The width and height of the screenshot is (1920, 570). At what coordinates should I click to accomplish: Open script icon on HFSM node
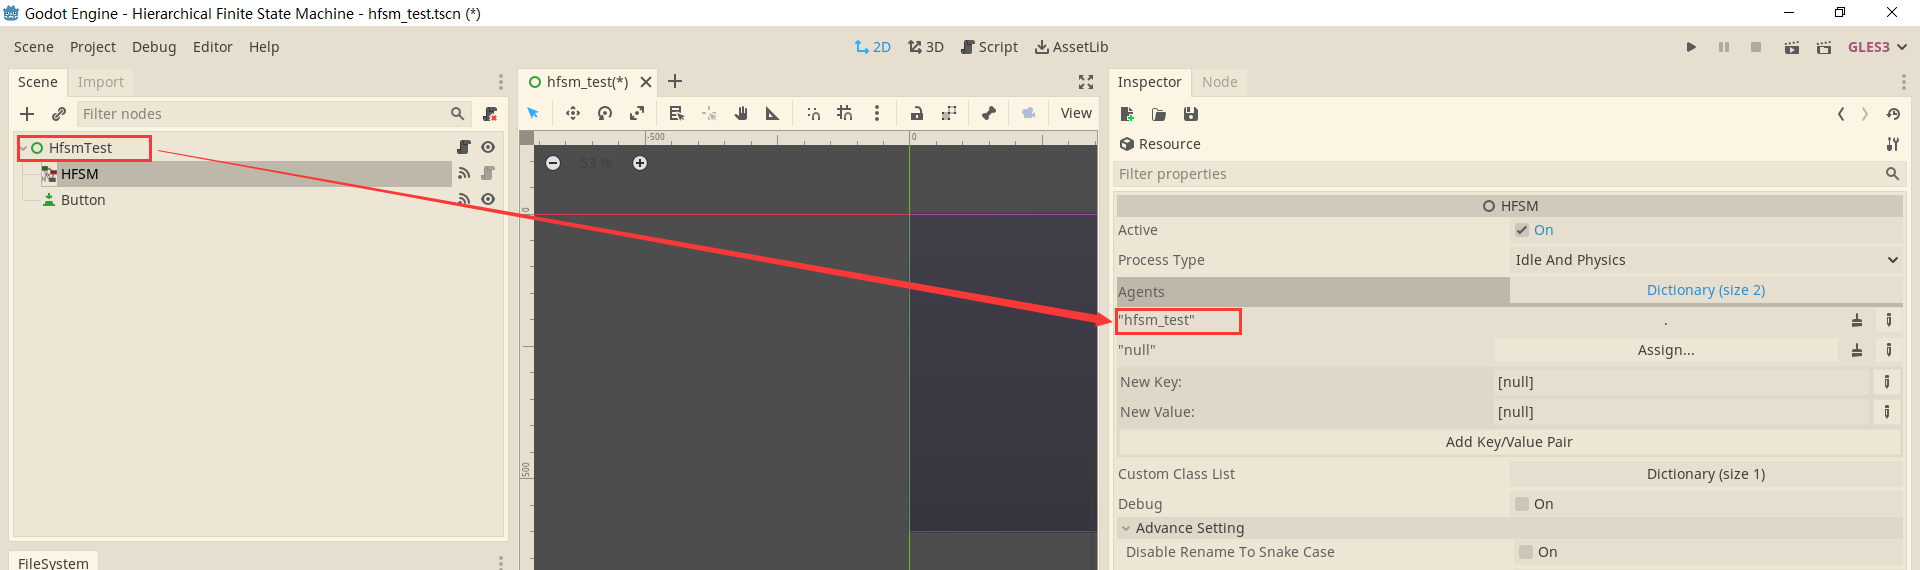click(x=488, y=173)
